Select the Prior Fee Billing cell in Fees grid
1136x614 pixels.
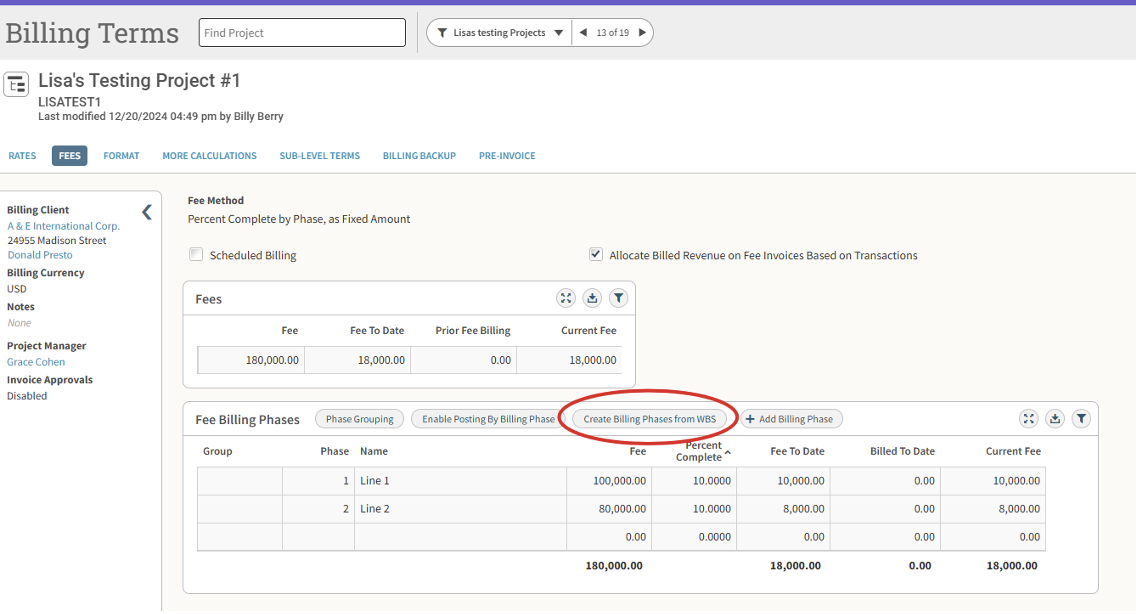pyautogui.click(x=464, y=360)
